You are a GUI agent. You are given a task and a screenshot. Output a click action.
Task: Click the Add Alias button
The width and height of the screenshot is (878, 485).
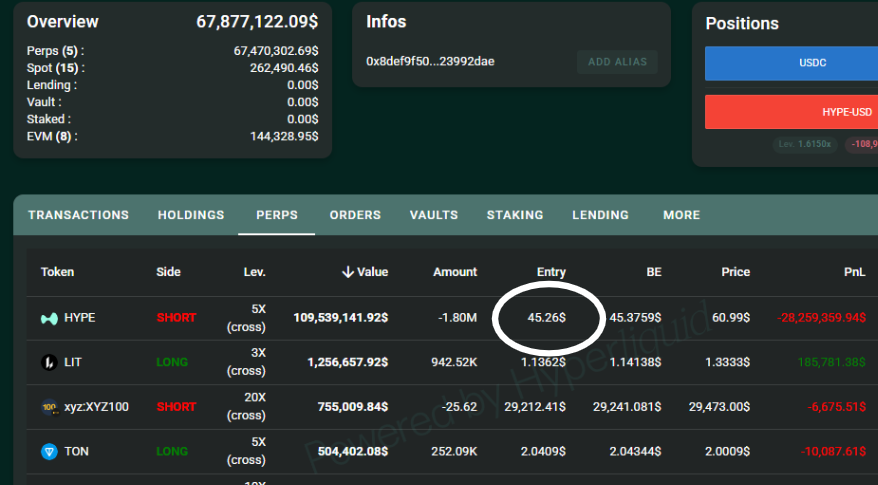(617, 62)
